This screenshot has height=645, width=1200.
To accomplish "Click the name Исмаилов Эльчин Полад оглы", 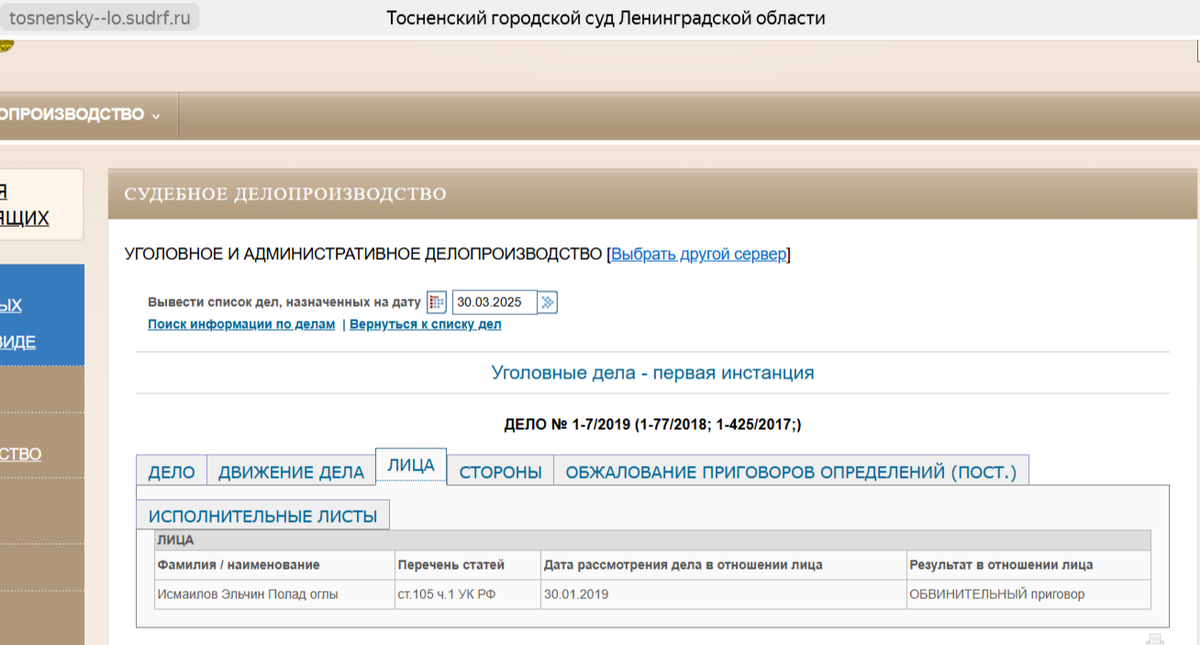I will 248,594.
